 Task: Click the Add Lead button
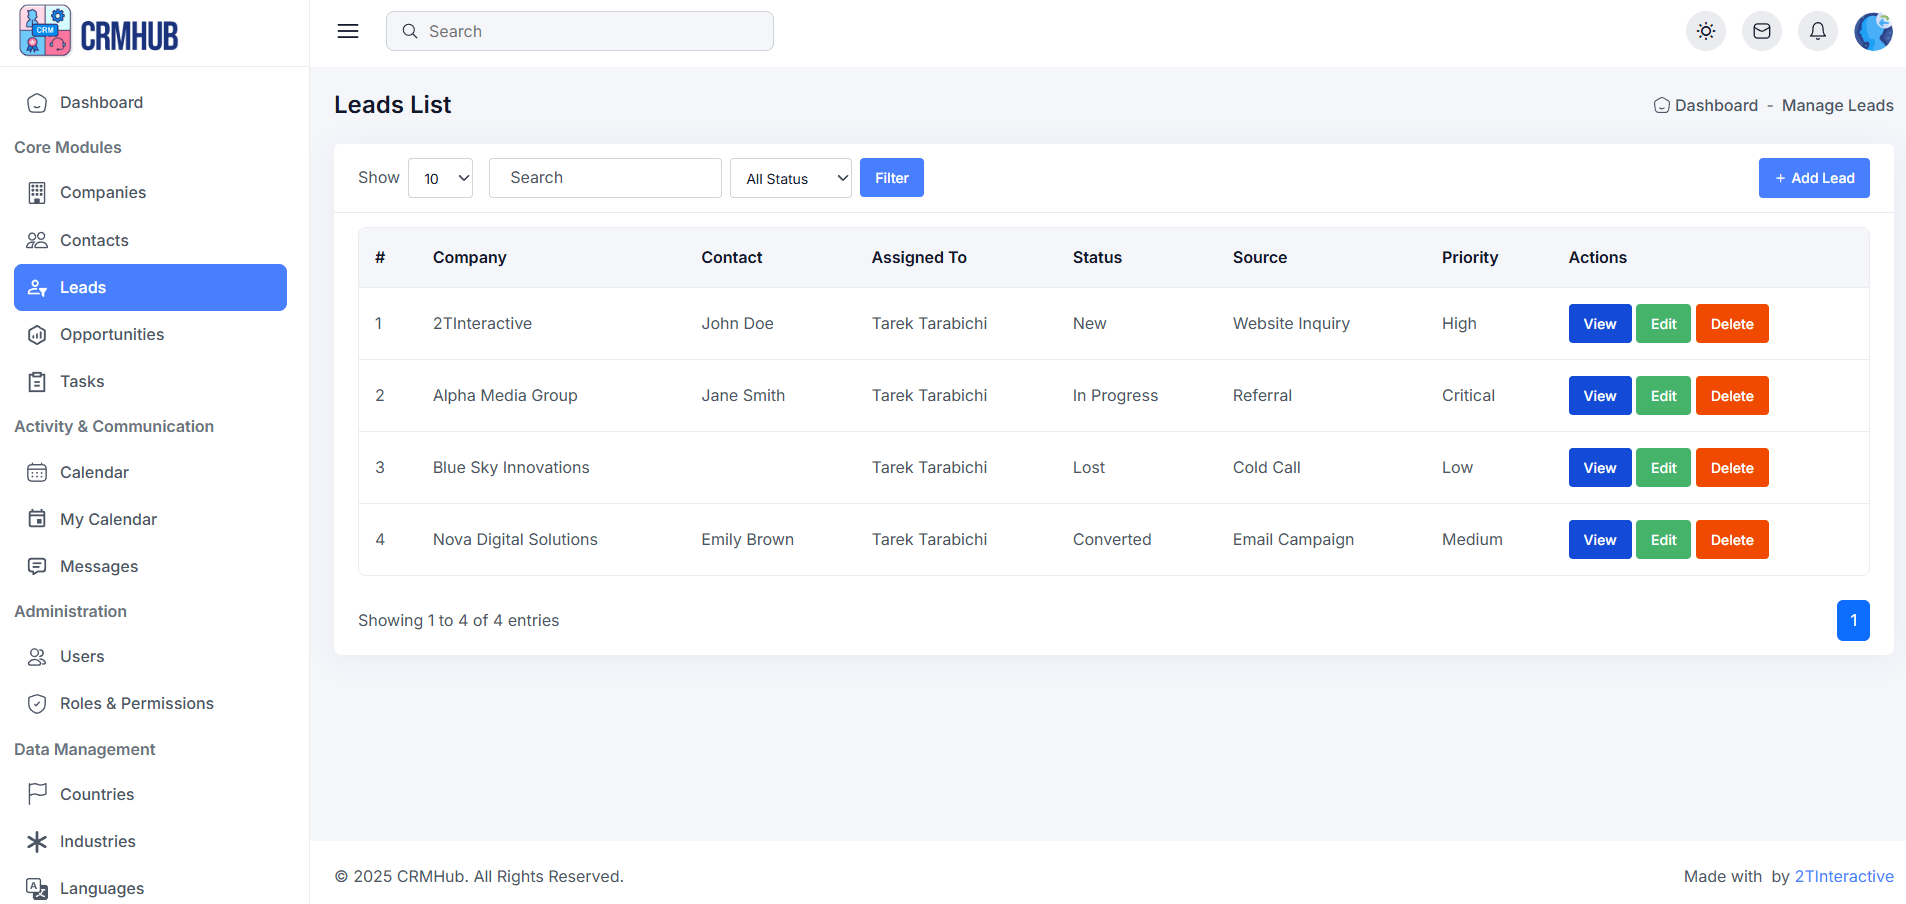click(x=1813, y=178)
